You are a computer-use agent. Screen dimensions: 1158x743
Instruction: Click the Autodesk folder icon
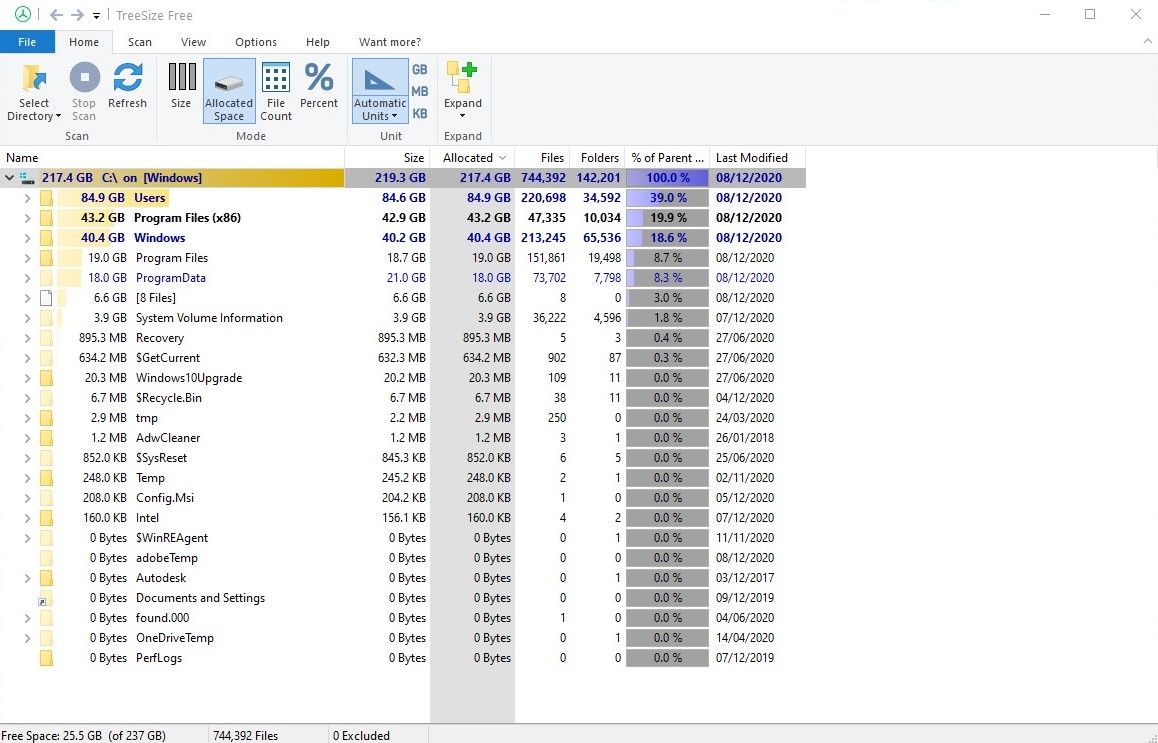[x=46, y=578]
